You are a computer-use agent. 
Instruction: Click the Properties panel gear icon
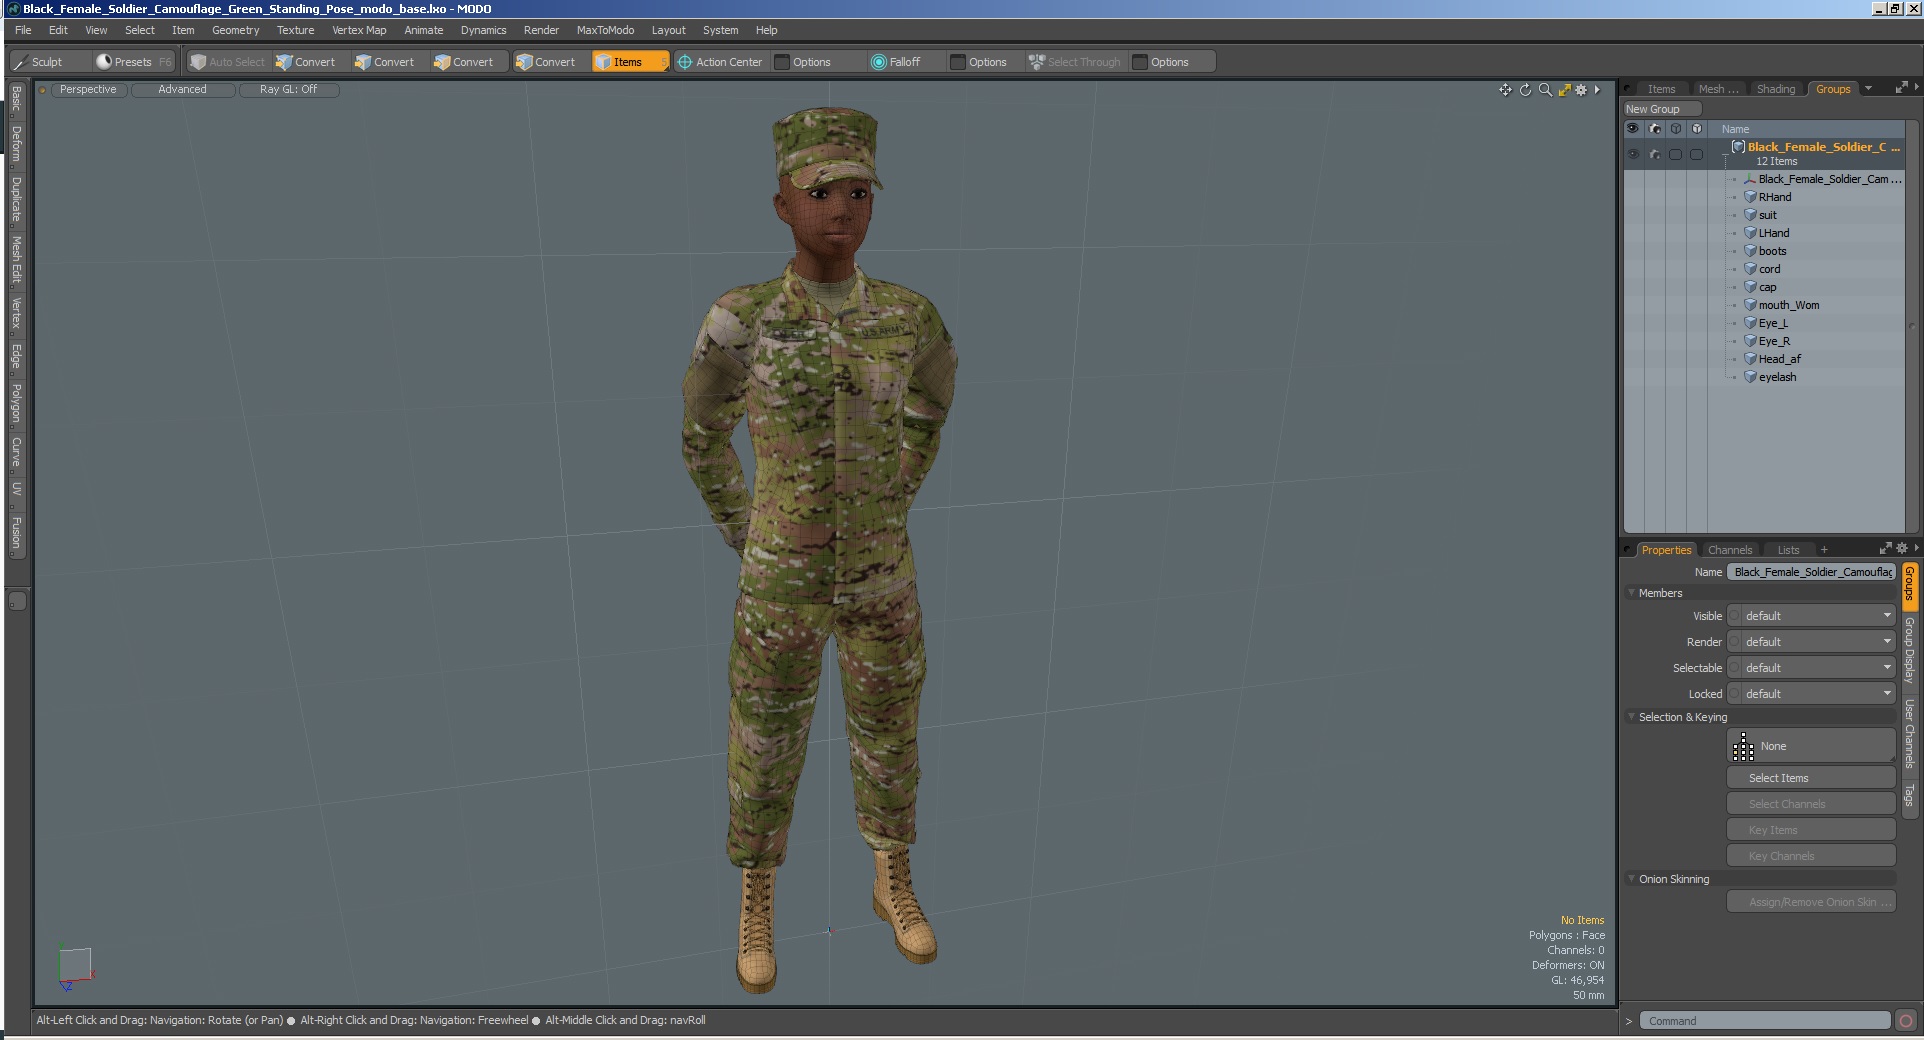1901,549
